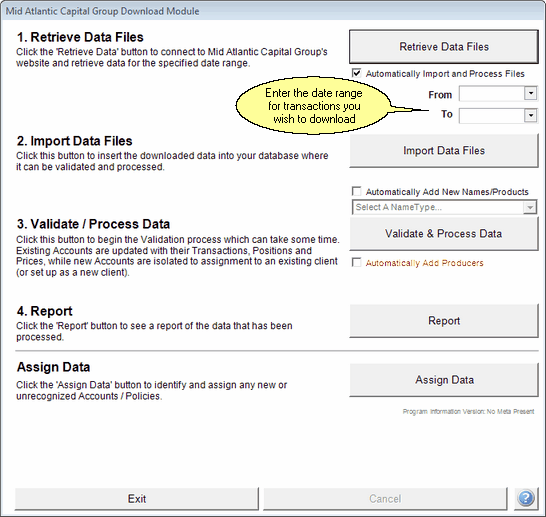Image resolution: width=546 pixels, height=517 pixels.
Task: Click the '1. Retrieve Data Files' heading
Action: point(80,37)
